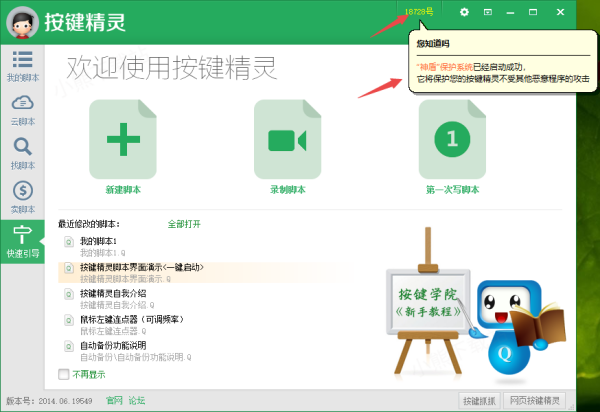Click the "神盾"保护系统 link in tooltip

coord(445,67)
